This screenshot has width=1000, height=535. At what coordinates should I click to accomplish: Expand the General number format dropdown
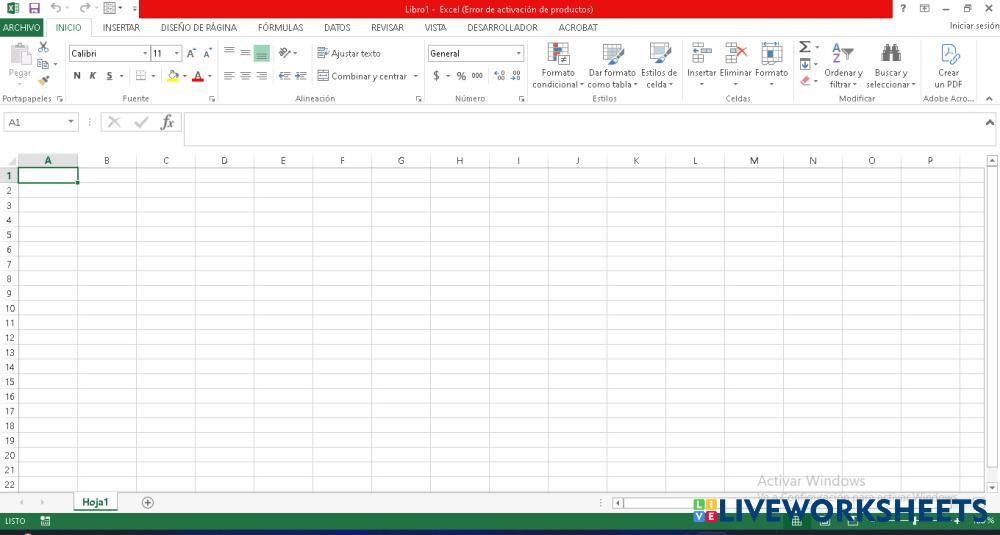[x=518, y=54]
